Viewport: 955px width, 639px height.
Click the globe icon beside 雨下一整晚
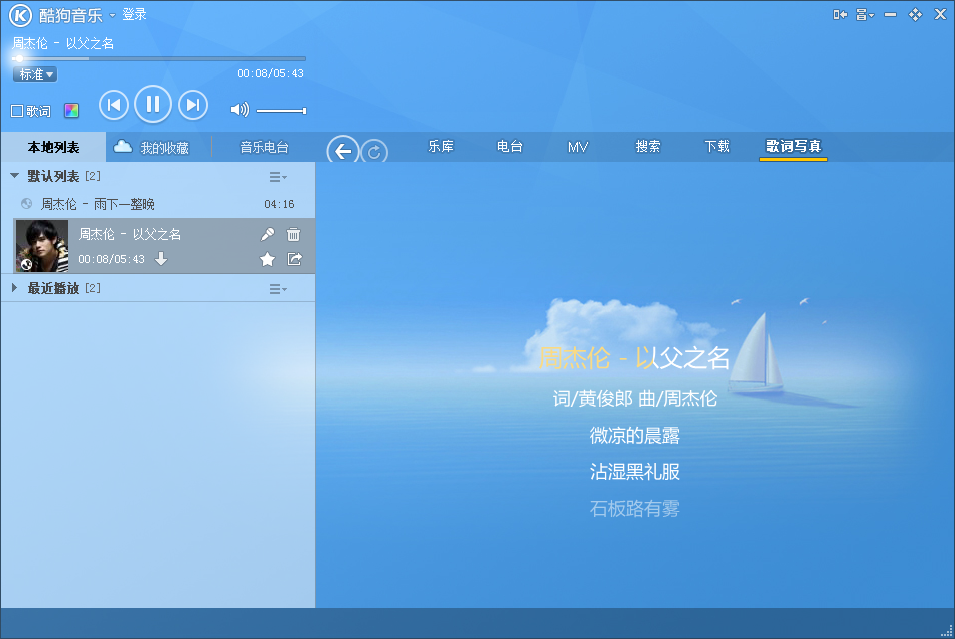(x=26, y=204)
